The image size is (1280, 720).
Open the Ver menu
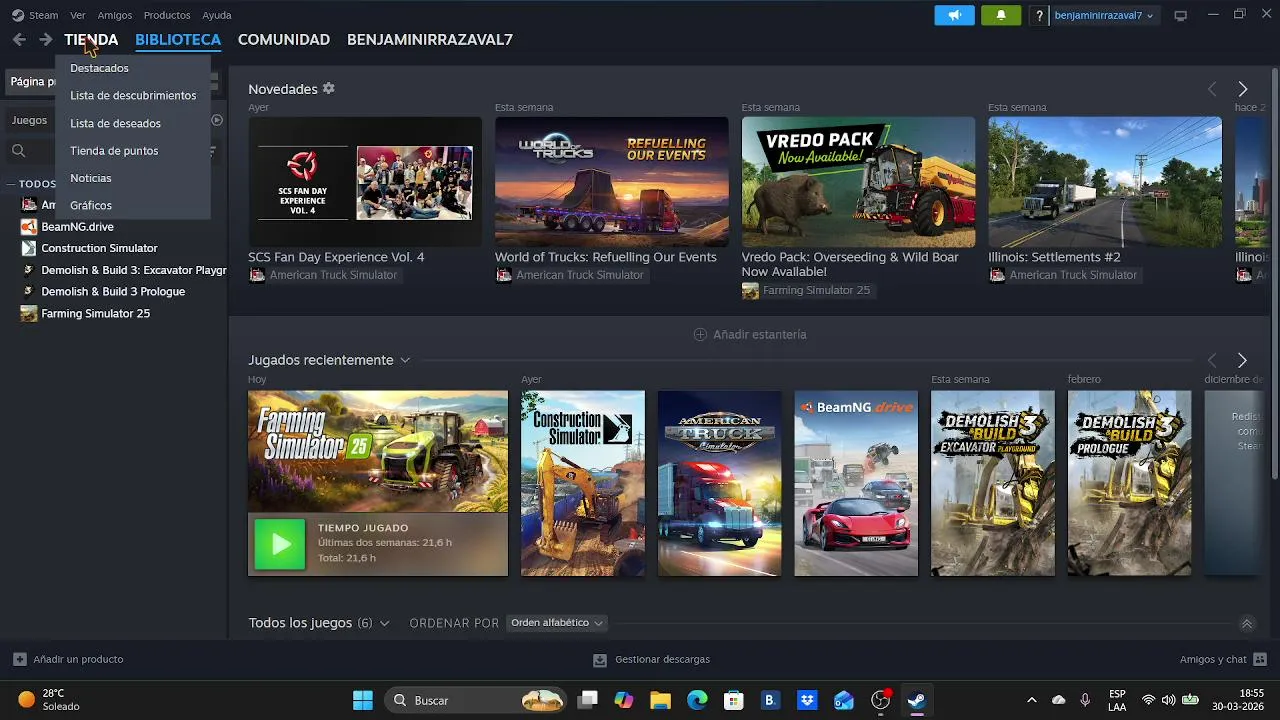(77, 15)
